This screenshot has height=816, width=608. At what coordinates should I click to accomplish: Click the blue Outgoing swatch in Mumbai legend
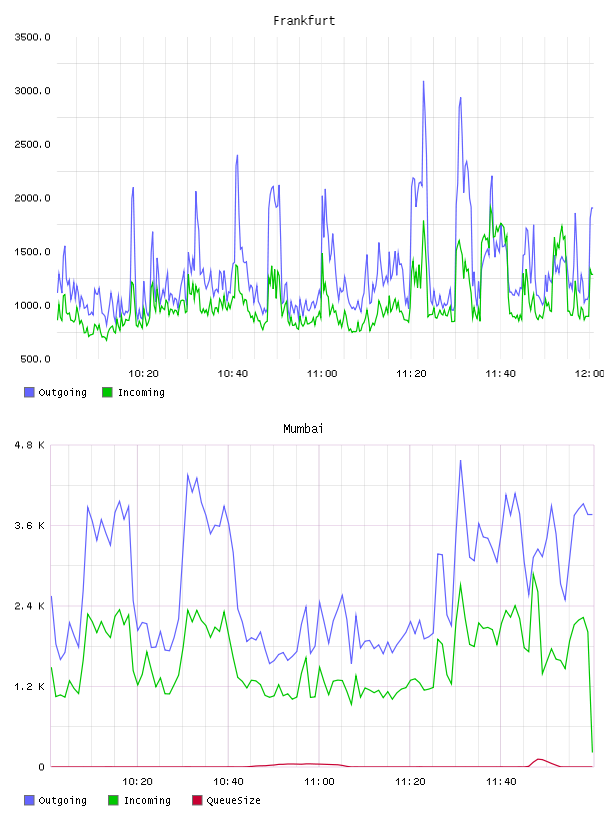(x=29, y=800)
